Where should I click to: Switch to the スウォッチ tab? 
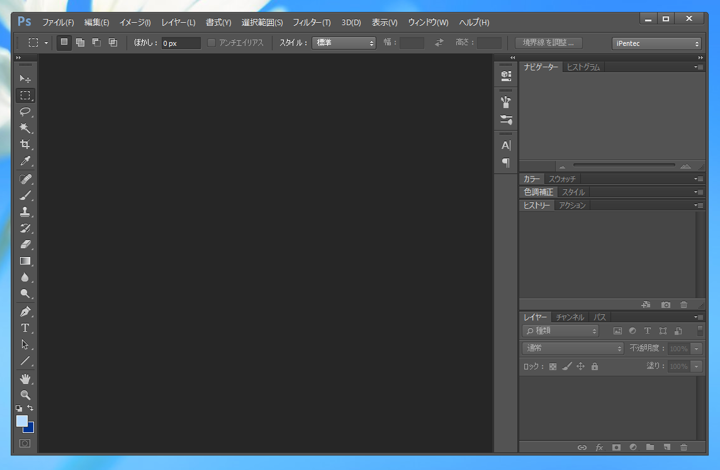562,179
